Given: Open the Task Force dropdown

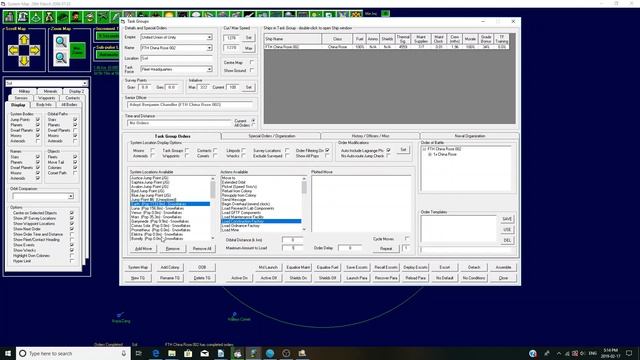Looking at the screenshot, I should (209, 69).
